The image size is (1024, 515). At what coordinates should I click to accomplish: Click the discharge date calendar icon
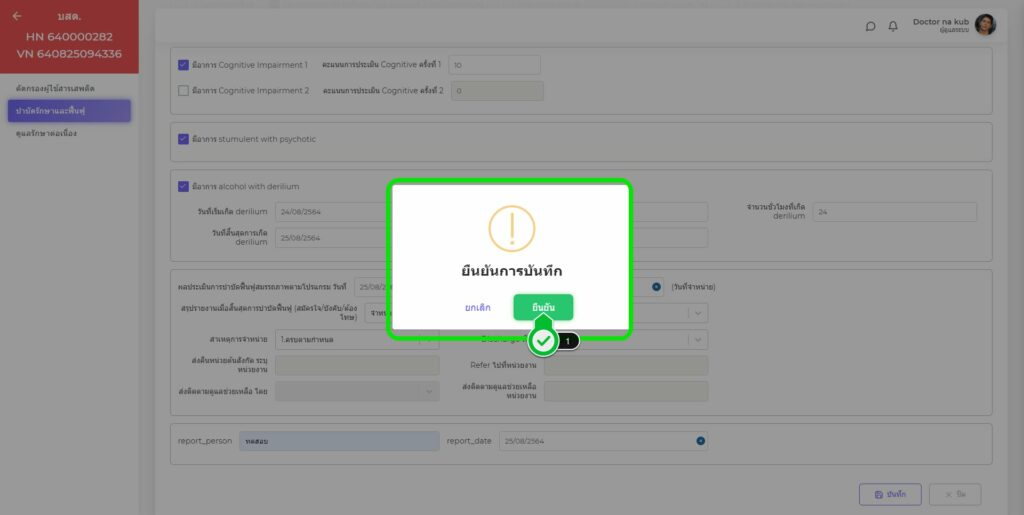coord(656,286)
